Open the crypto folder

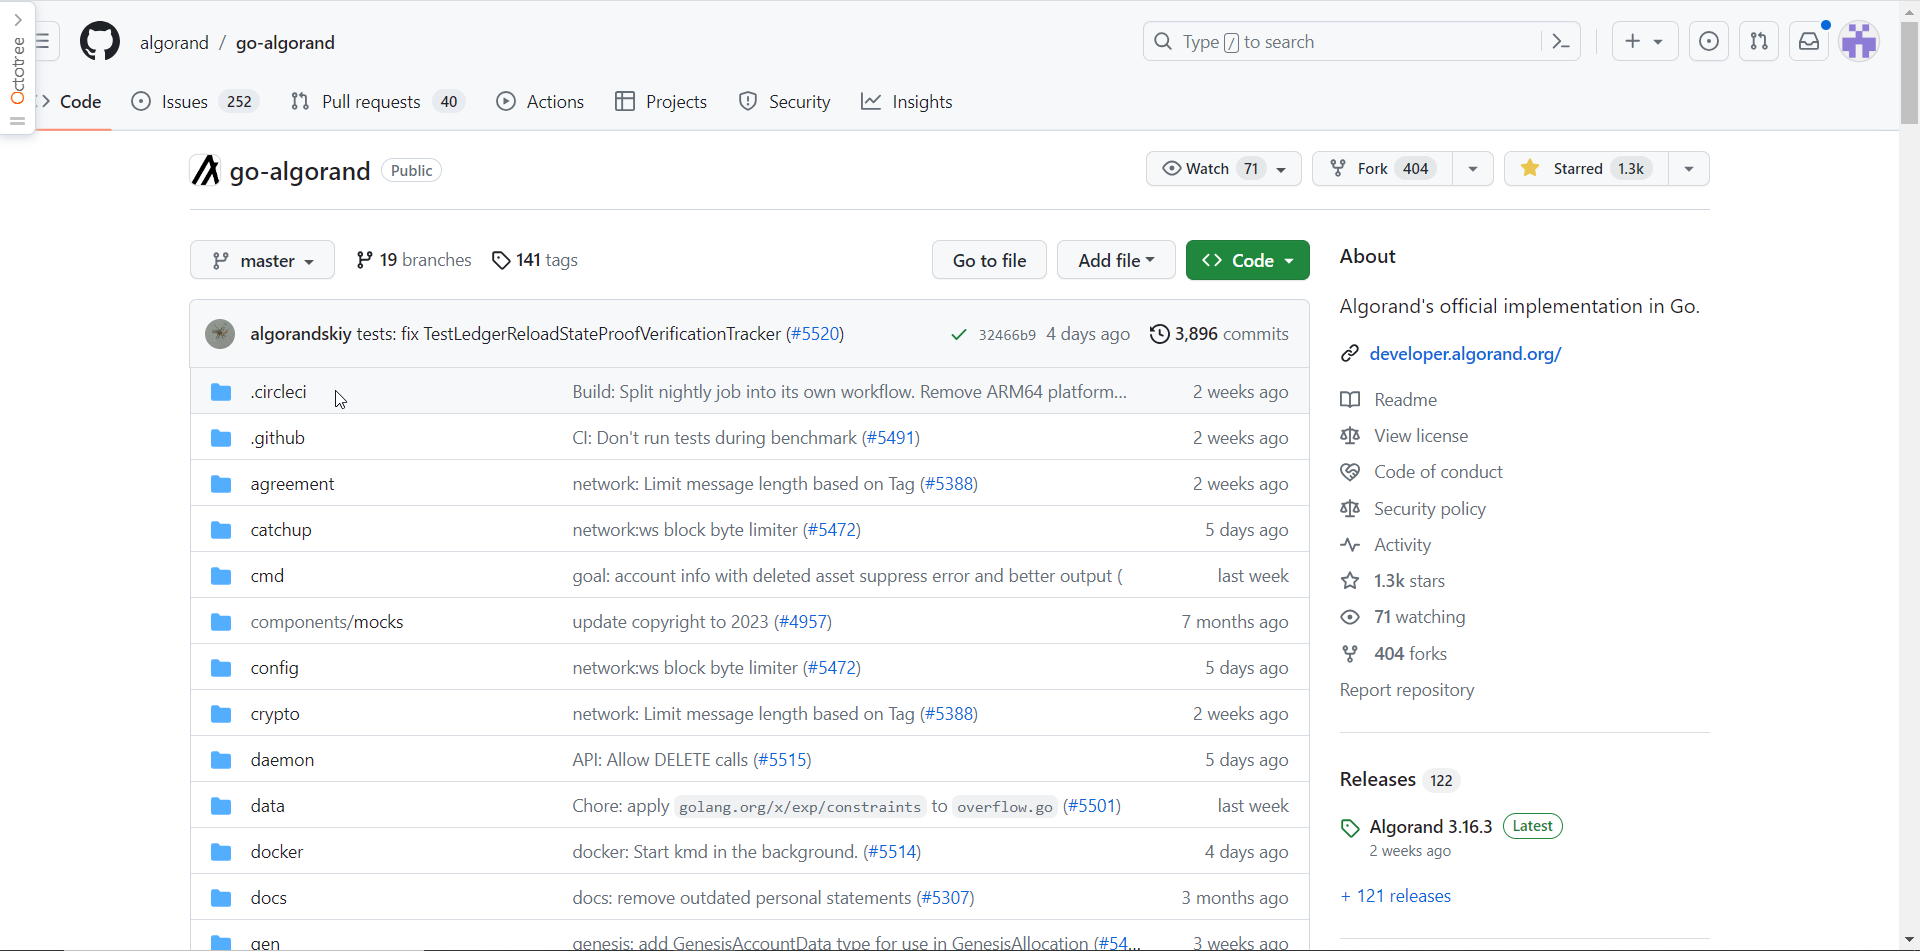(275, 713)
